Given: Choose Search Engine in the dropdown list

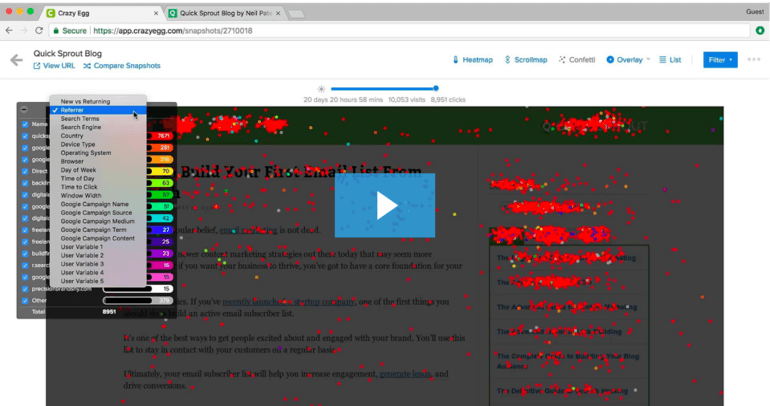Looking at the screenshot, I should click(80, 127).
